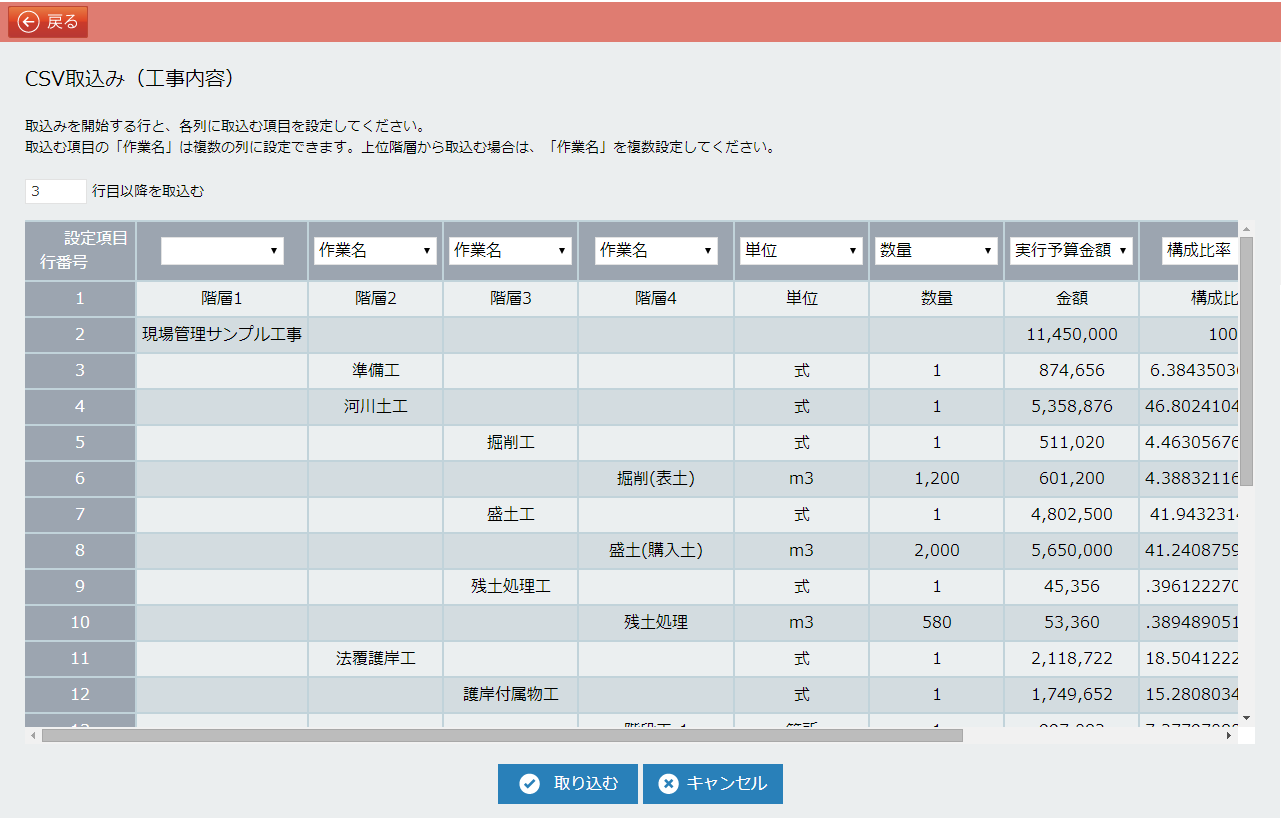Click cell 準備工 in row 3

click(x=375, y=370)
